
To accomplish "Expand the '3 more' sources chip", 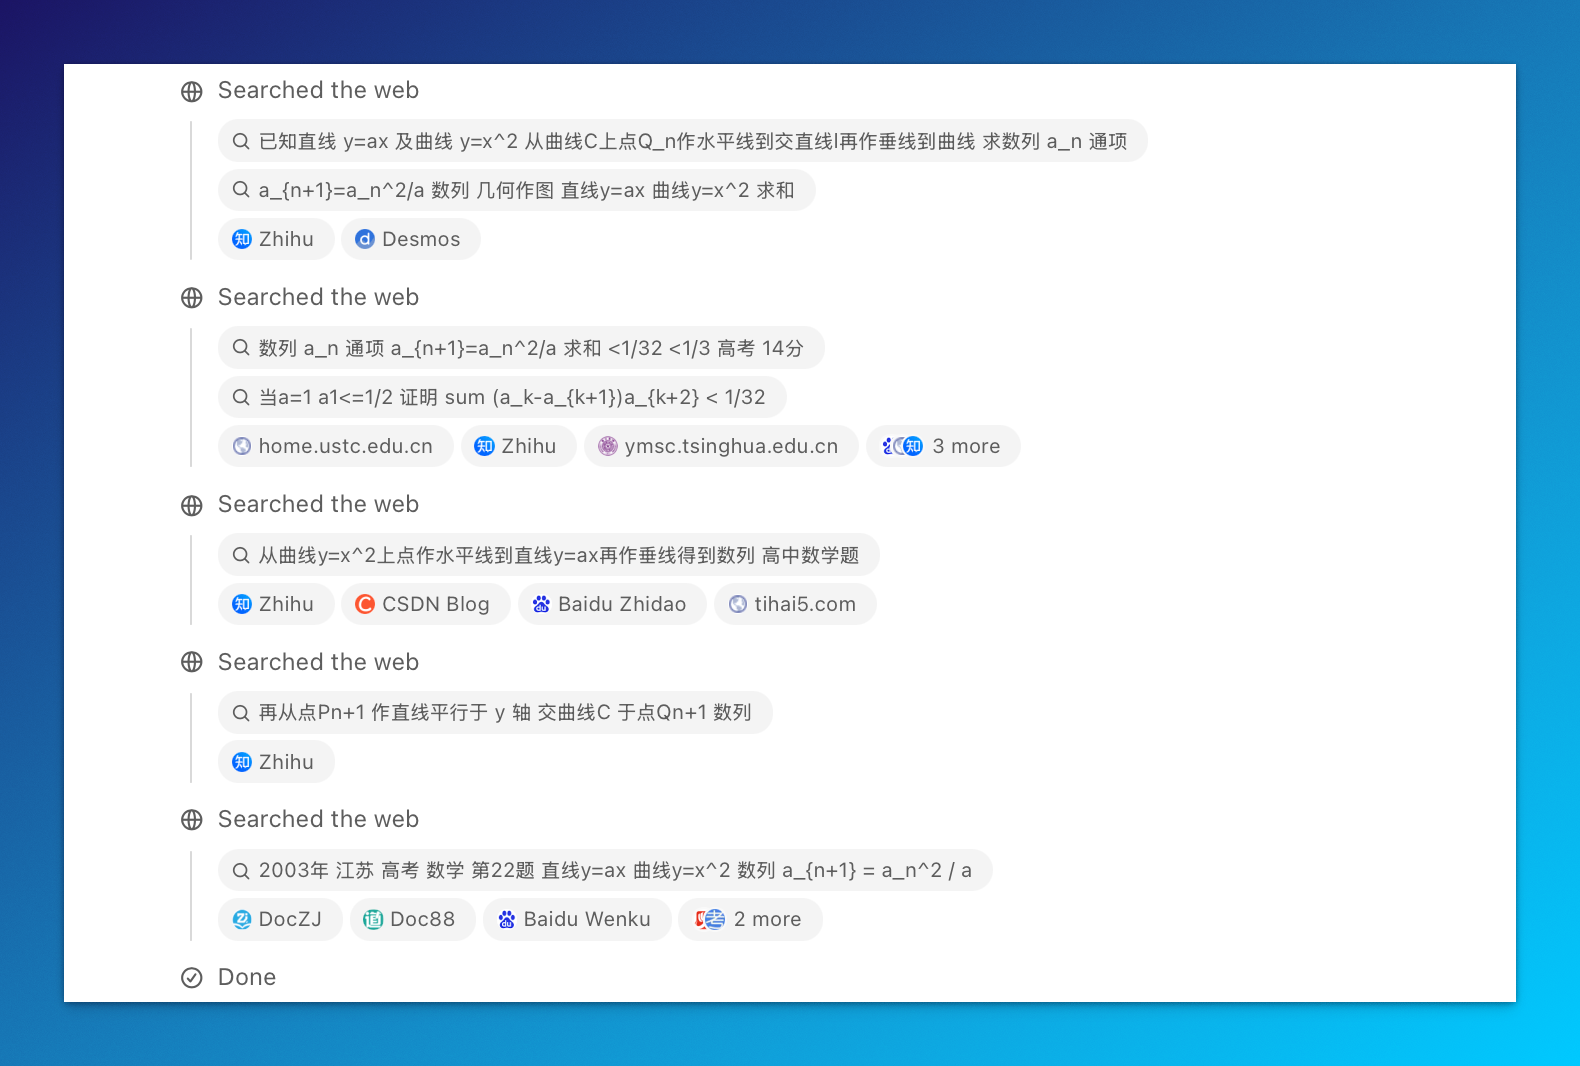I will [x=943, y=446].
